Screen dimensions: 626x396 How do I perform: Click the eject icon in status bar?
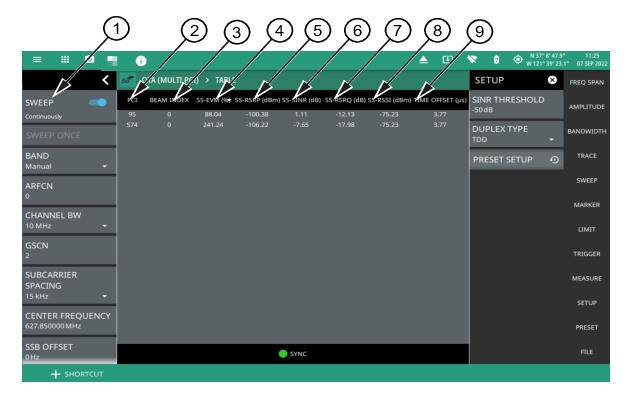click(423, 60)
